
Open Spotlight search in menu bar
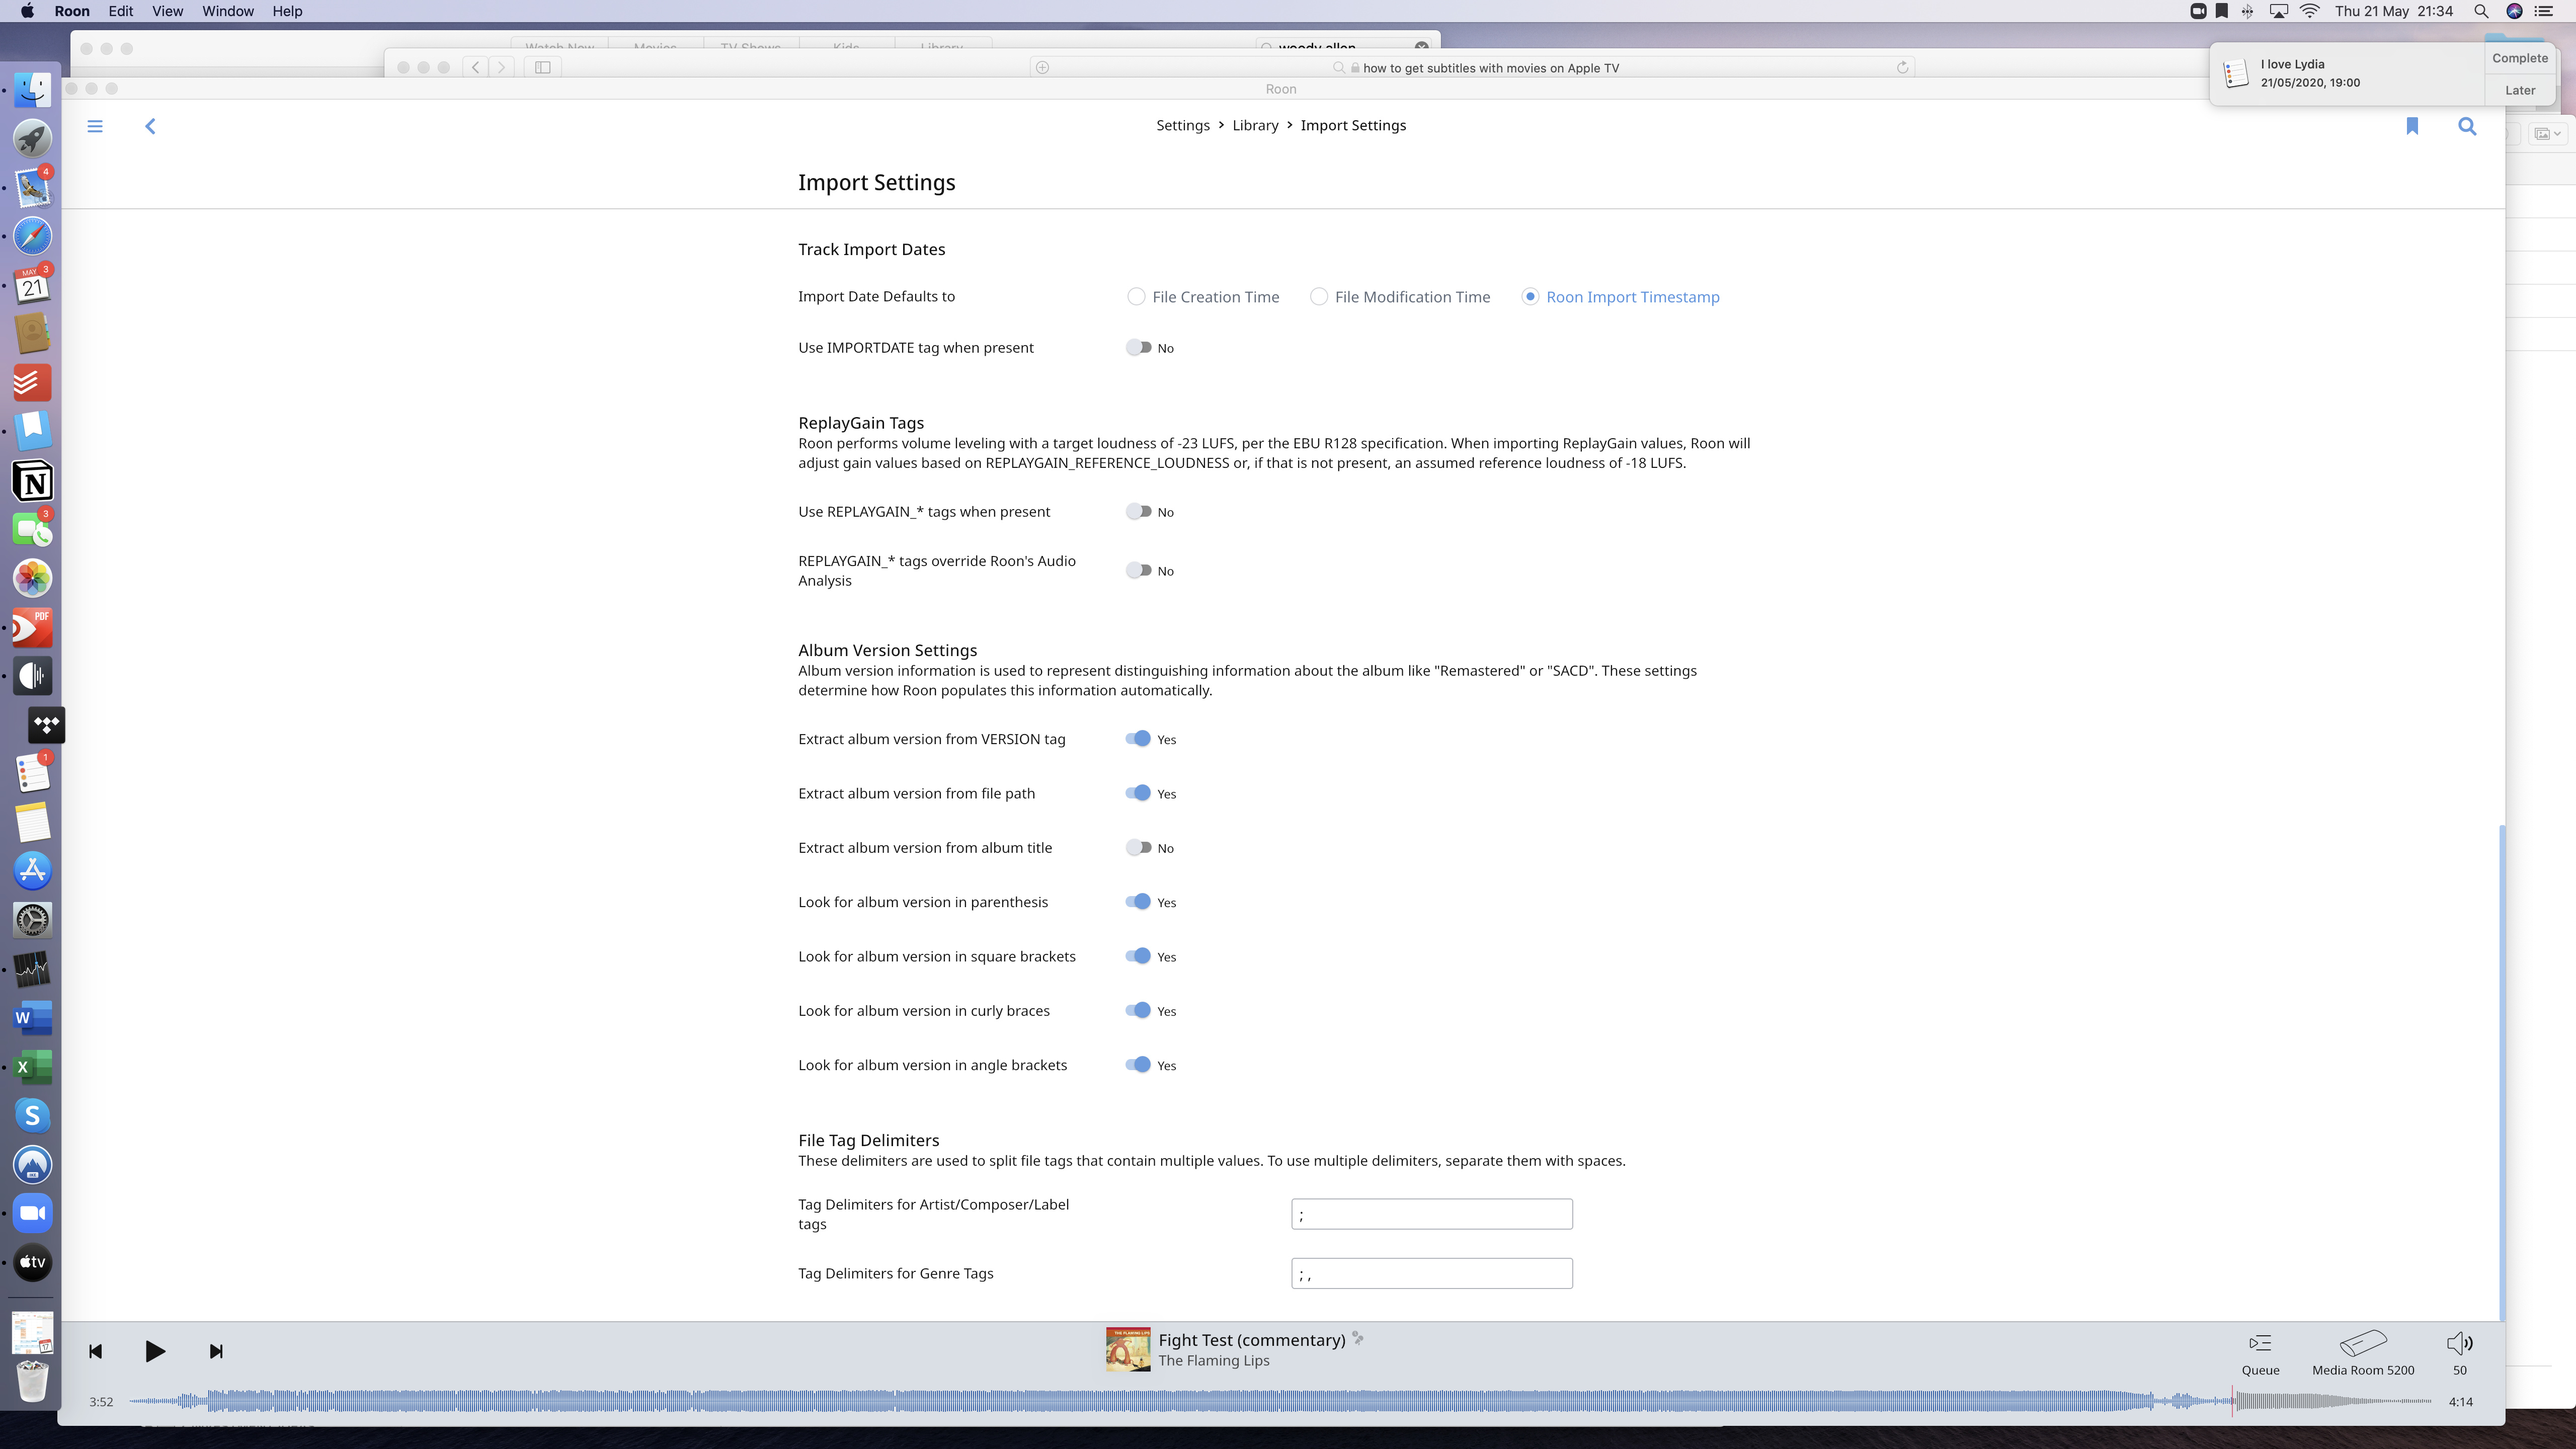[2481, 11]
